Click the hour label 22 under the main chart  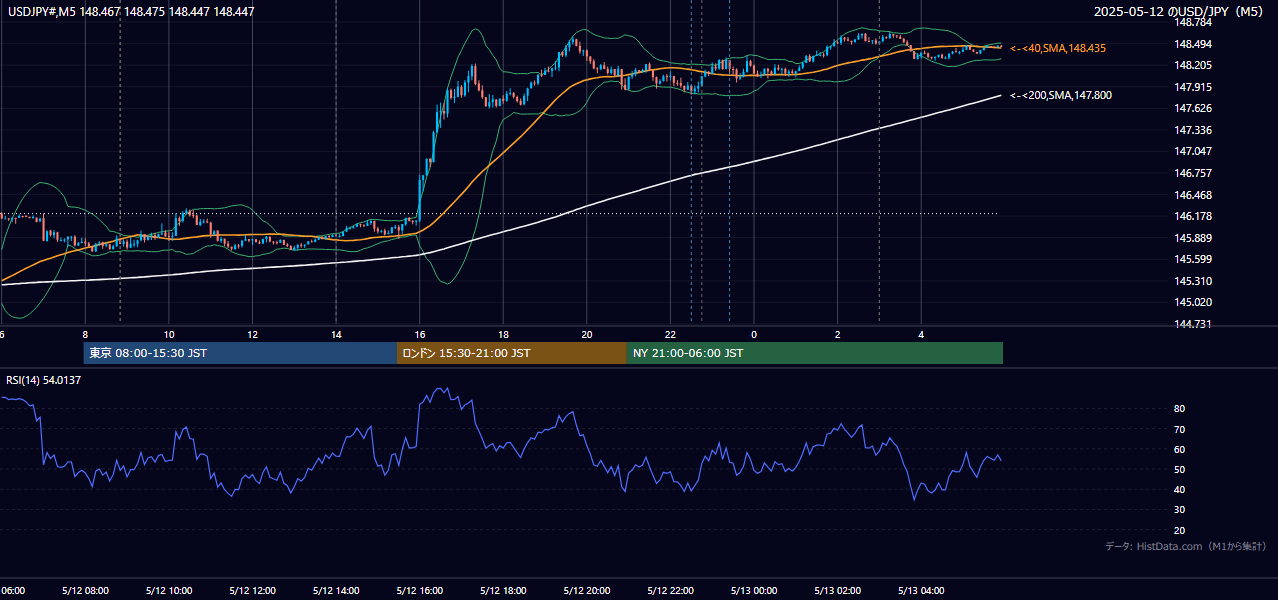670,334
